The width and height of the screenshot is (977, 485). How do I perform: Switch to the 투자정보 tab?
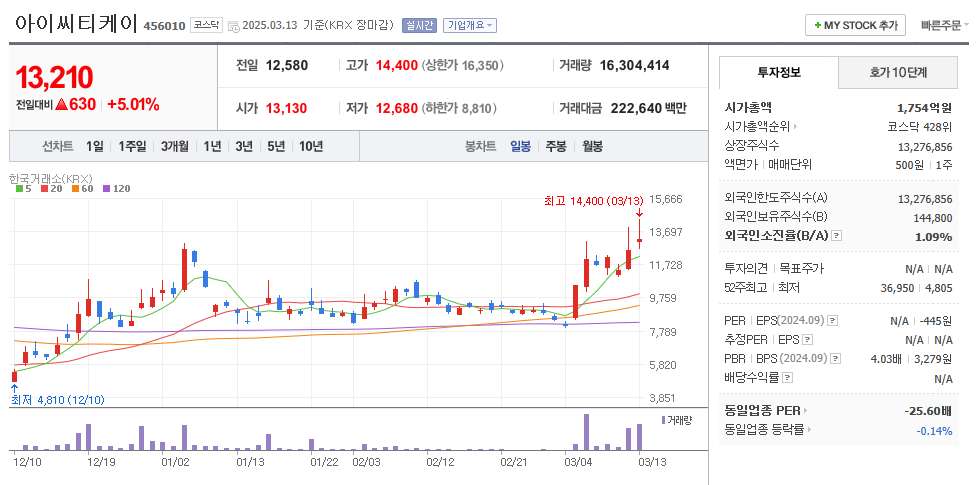coord(779,72)
